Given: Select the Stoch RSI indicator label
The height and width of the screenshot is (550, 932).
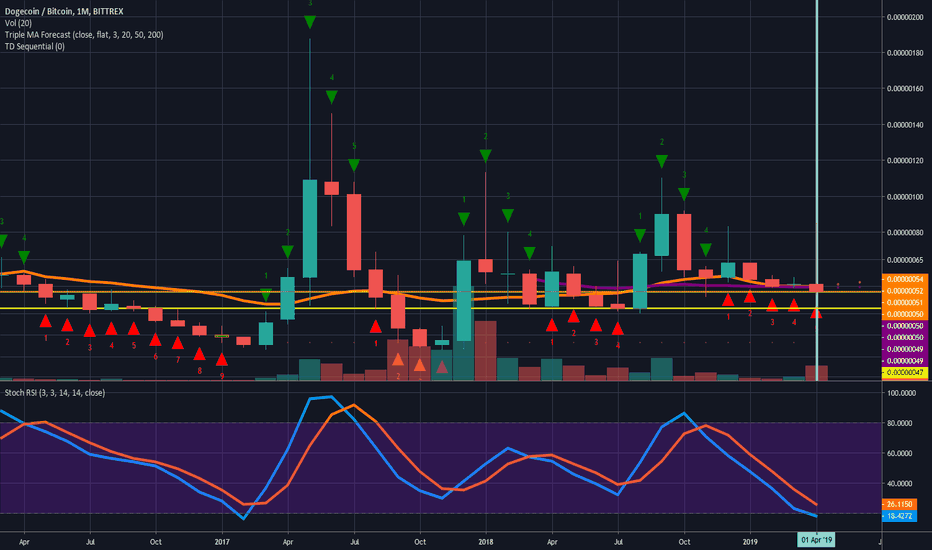Looking at the screenshot, I should point(55,392).
